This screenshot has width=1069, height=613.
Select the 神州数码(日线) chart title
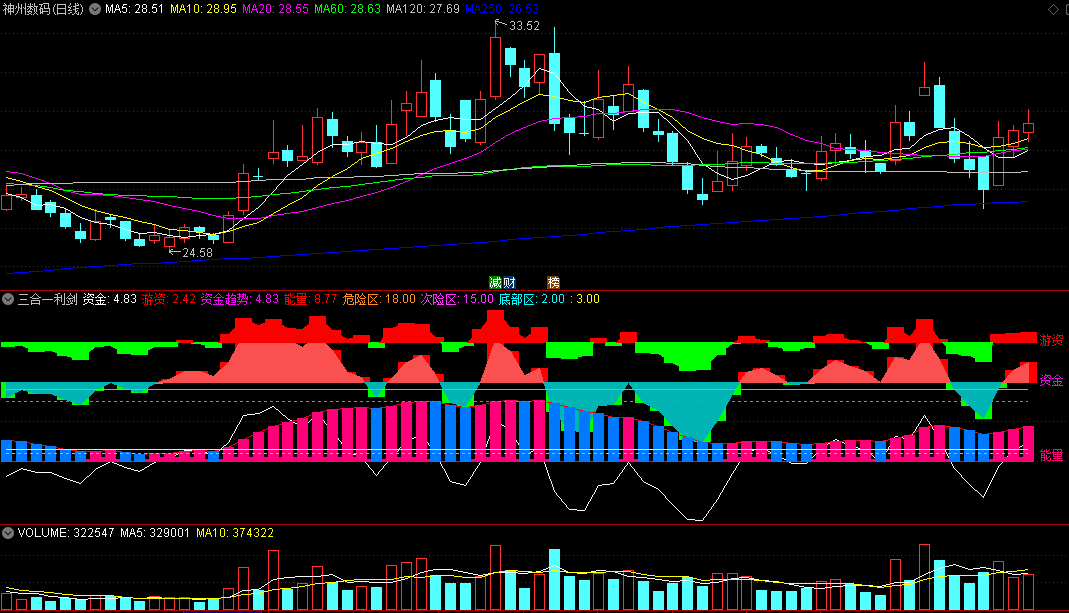(x=44, y=9)
